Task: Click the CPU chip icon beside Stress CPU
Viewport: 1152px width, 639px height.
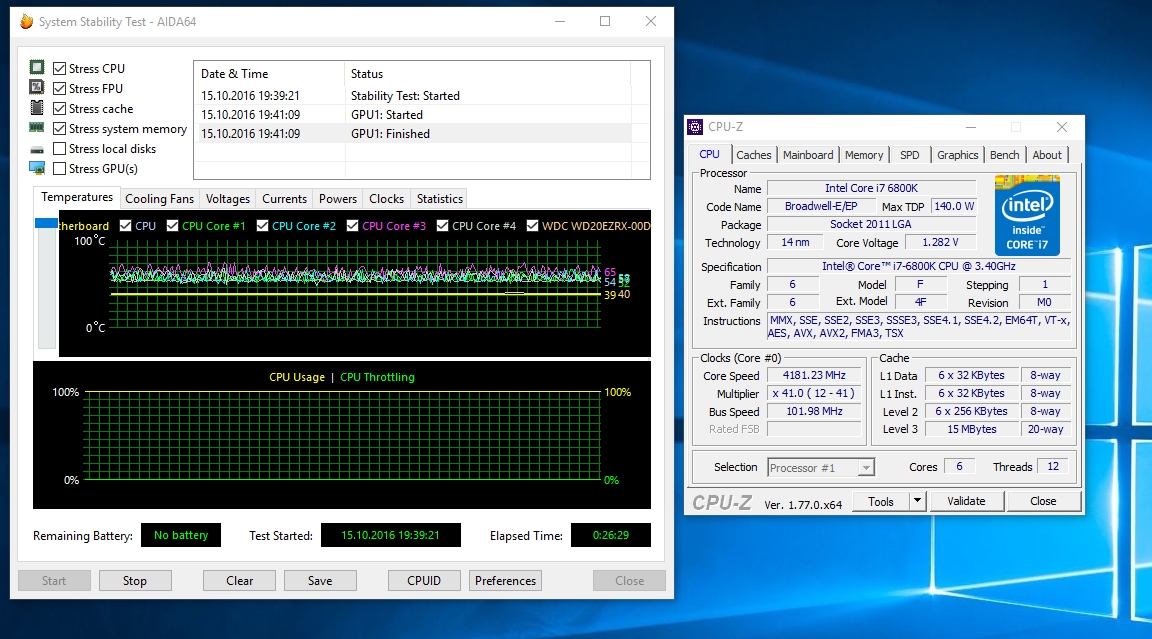Action: click(x=37, y=68)
